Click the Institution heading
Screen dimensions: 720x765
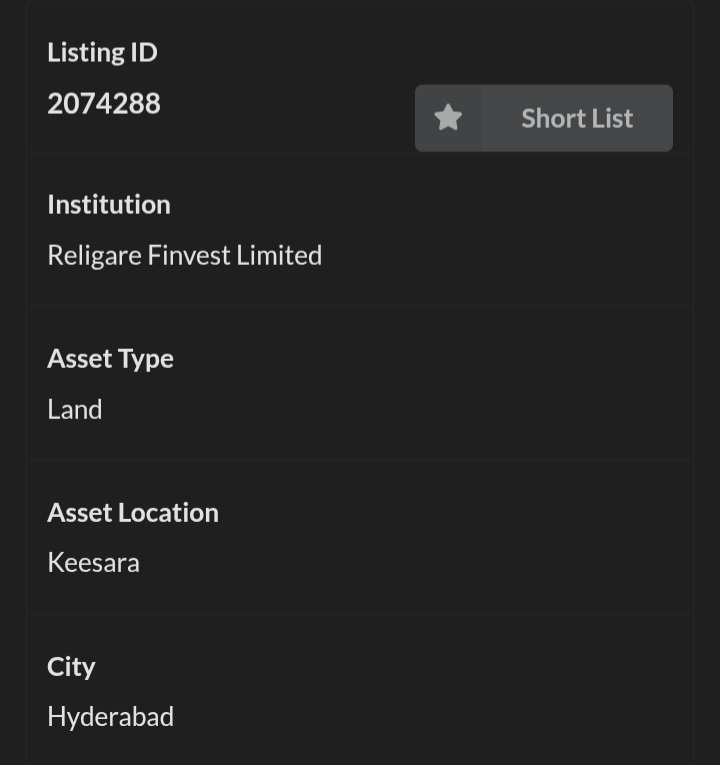tap(108, 204)
